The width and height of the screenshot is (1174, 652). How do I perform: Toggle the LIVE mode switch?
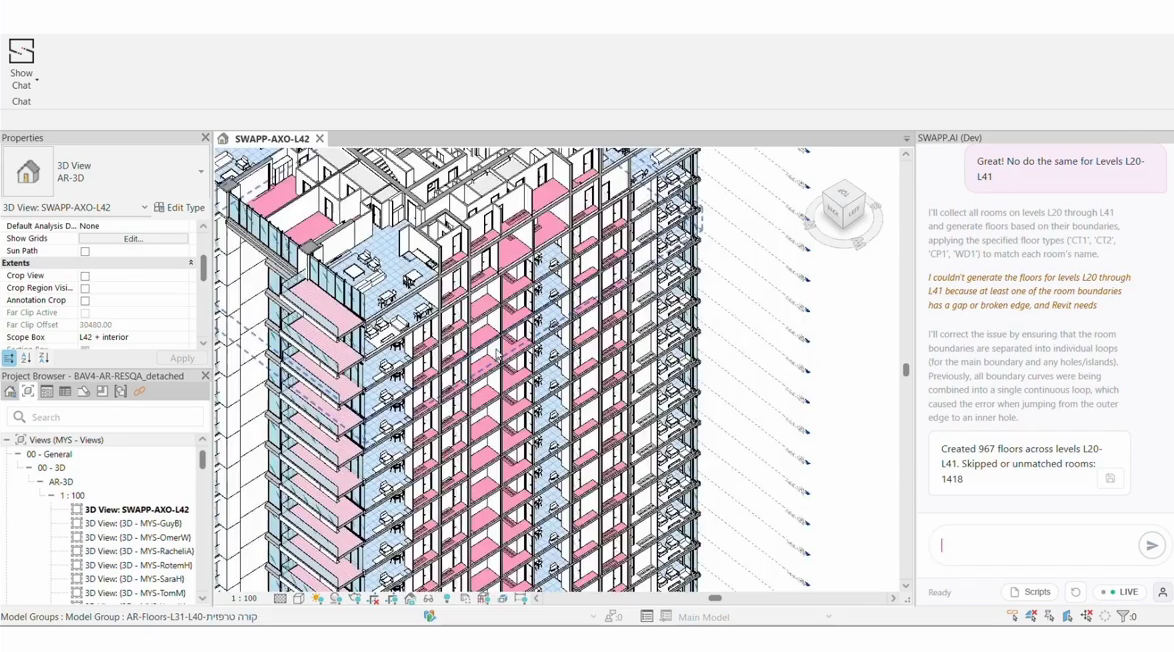click(x=1119, y=592)
